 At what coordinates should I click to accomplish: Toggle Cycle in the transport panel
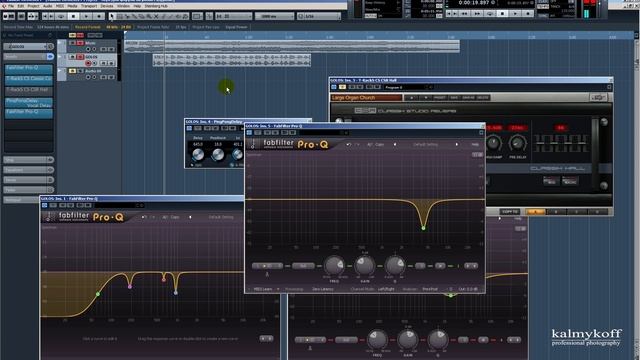(490, 13)
